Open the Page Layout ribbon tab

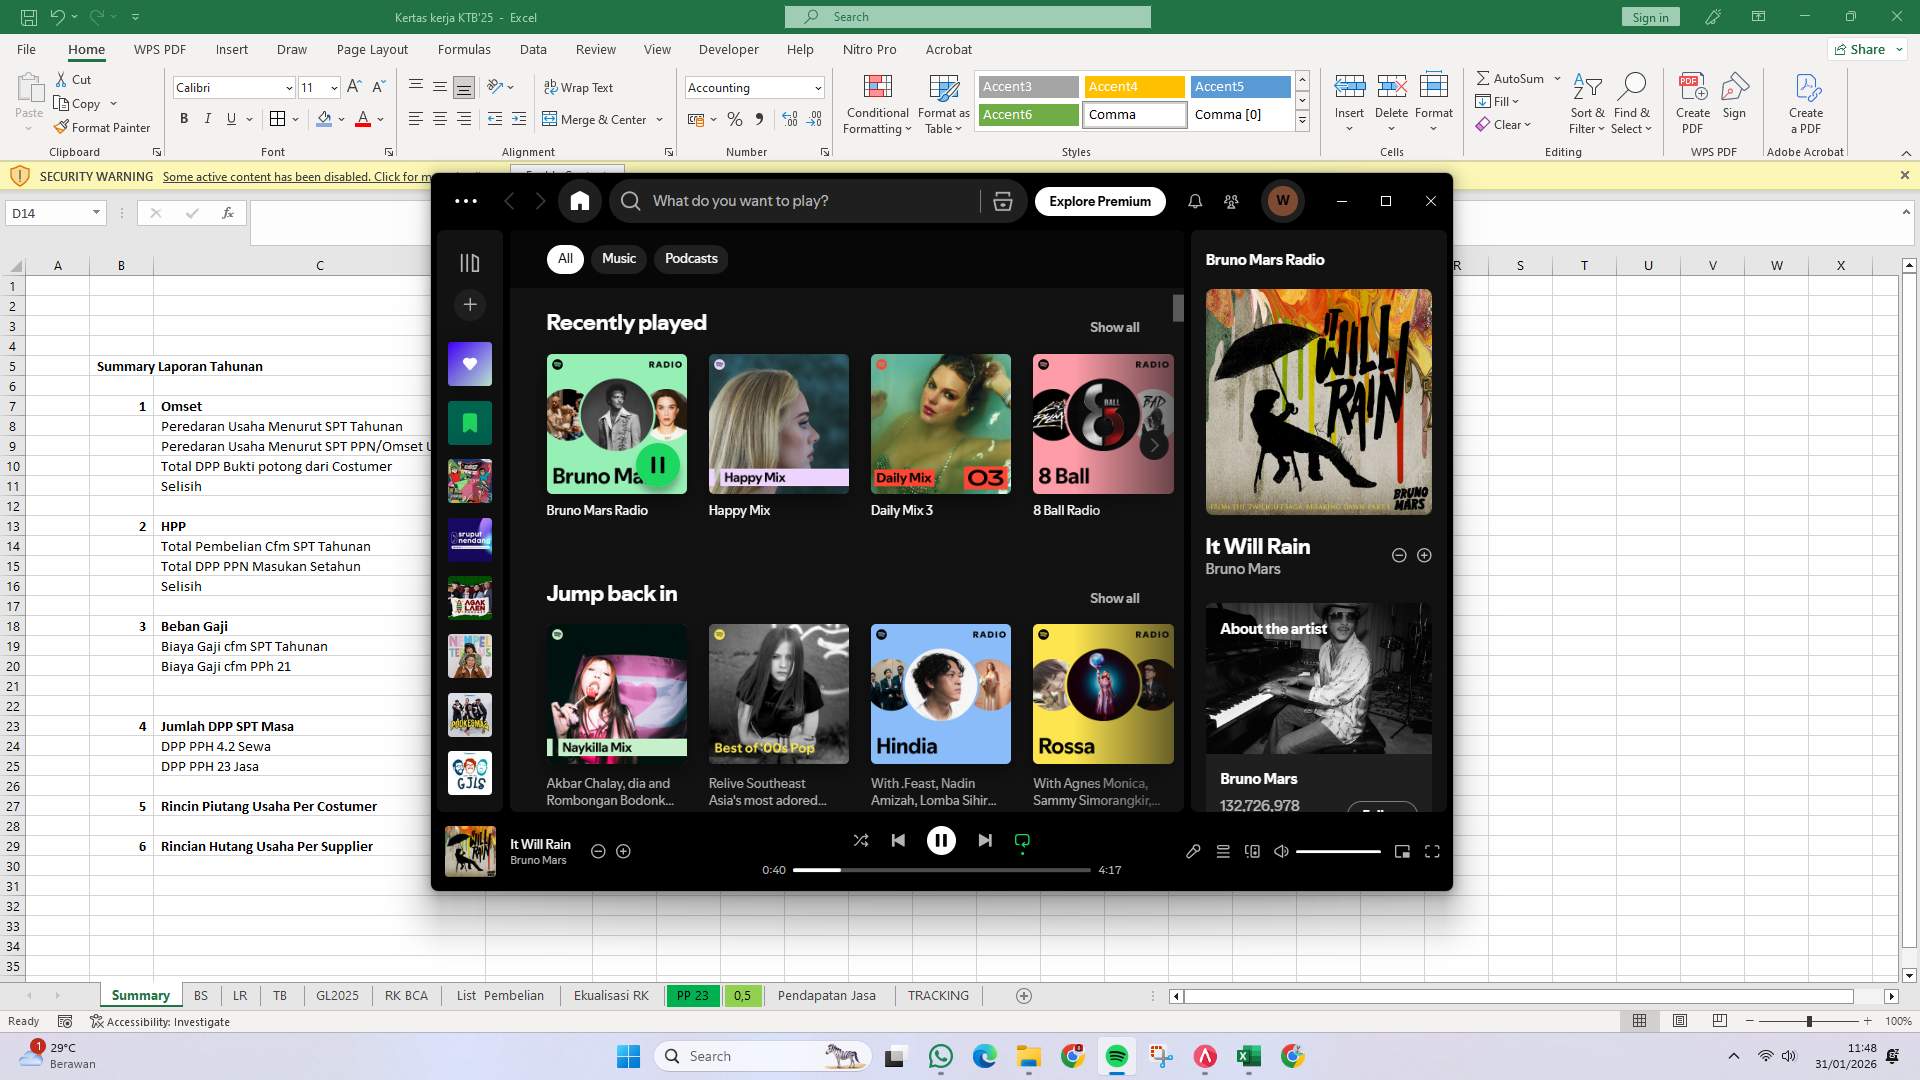click(372, 49)
